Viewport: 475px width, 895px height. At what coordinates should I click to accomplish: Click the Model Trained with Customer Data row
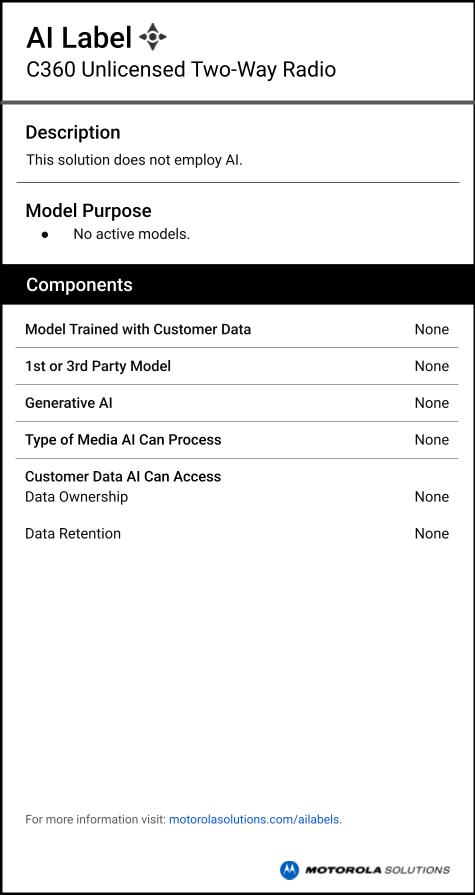[x=237, y=329]
